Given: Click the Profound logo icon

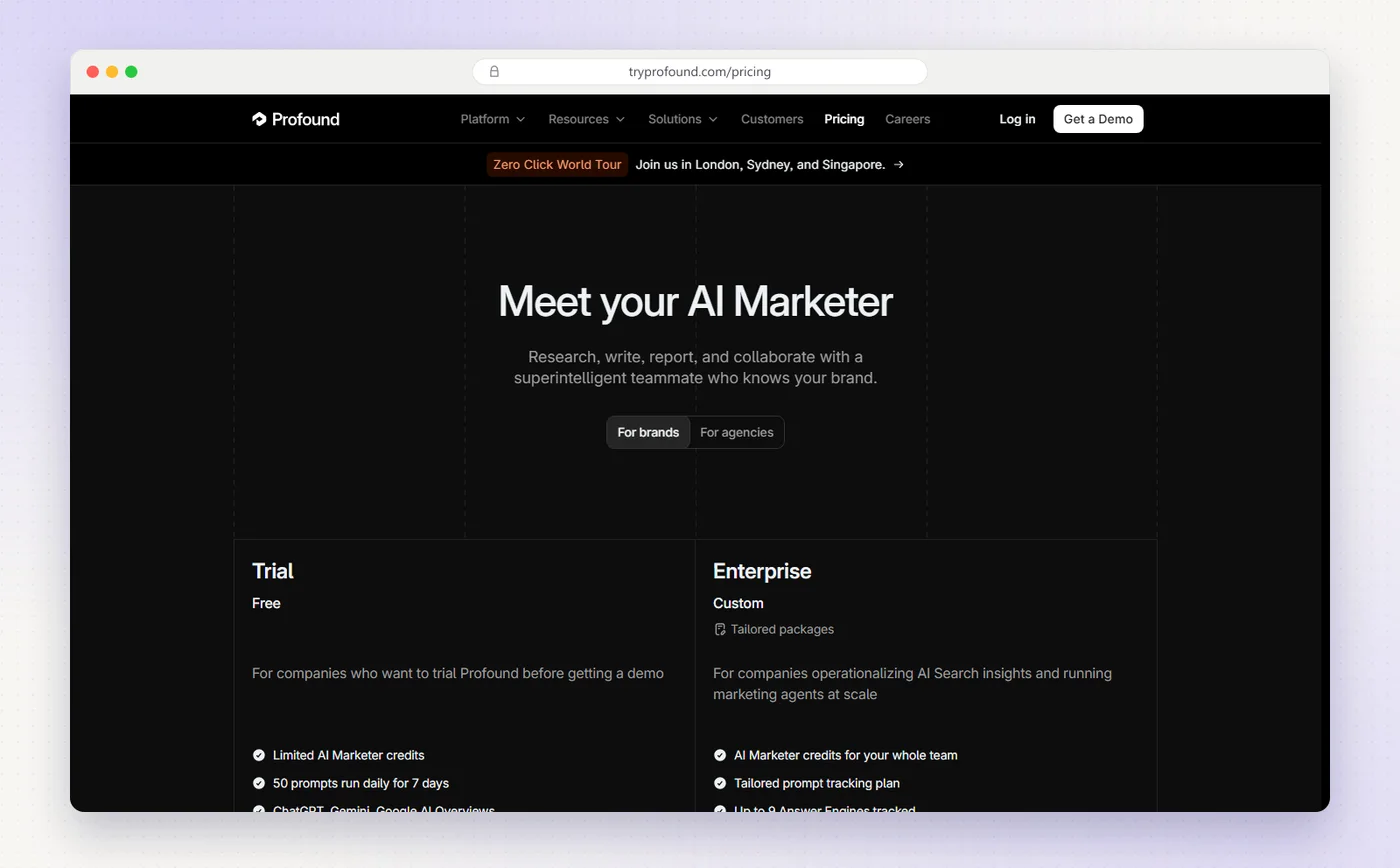Looking at the screenshot, I should point(259,119).
